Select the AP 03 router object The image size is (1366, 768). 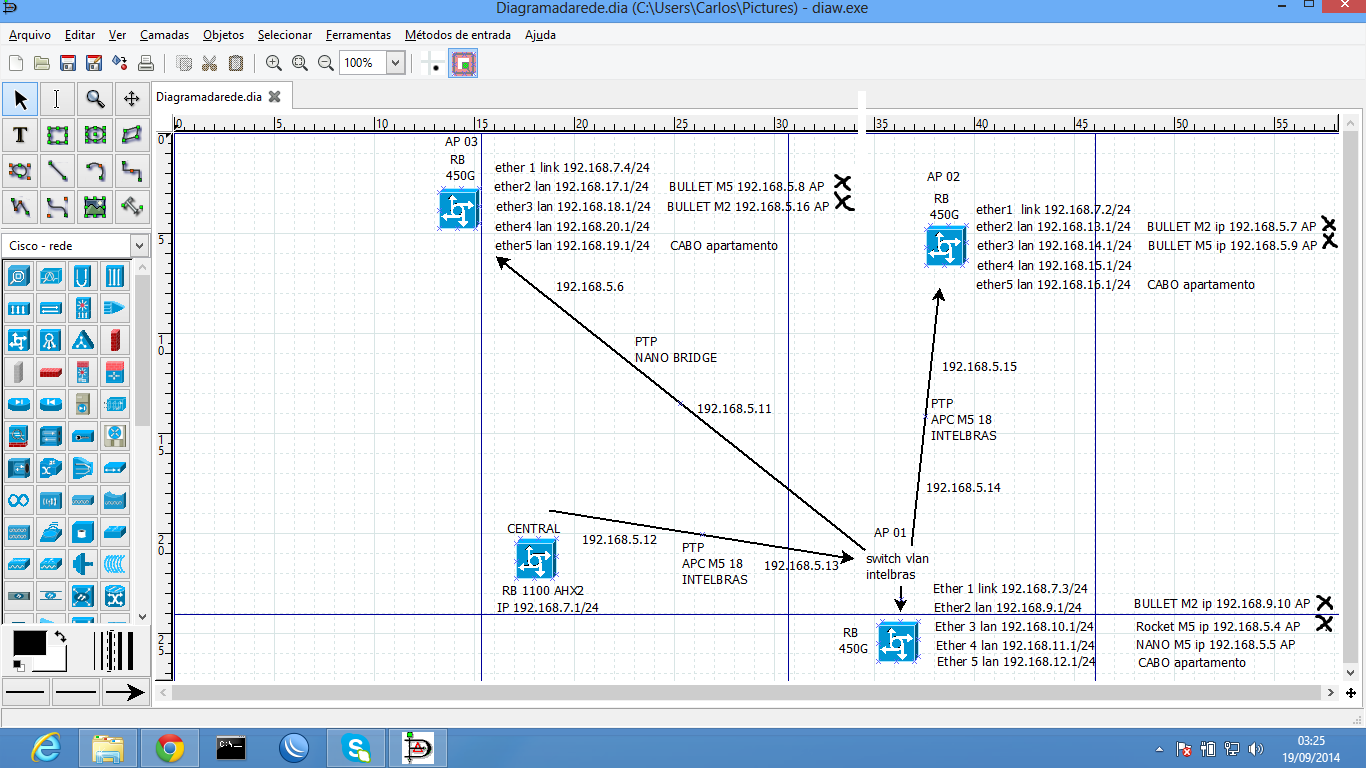459,210
